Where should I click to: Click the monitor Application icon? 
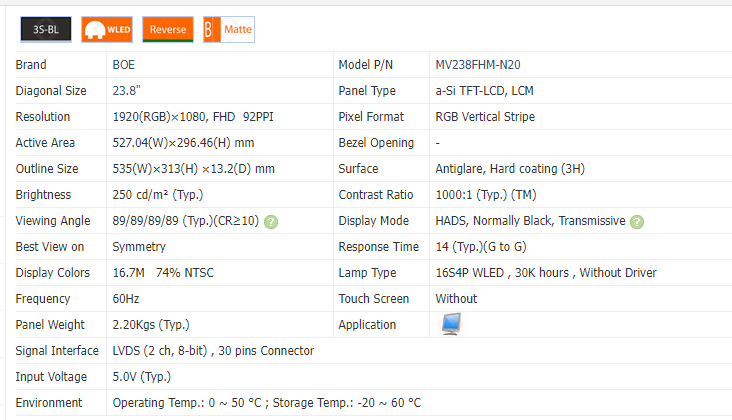click(451, 324)
